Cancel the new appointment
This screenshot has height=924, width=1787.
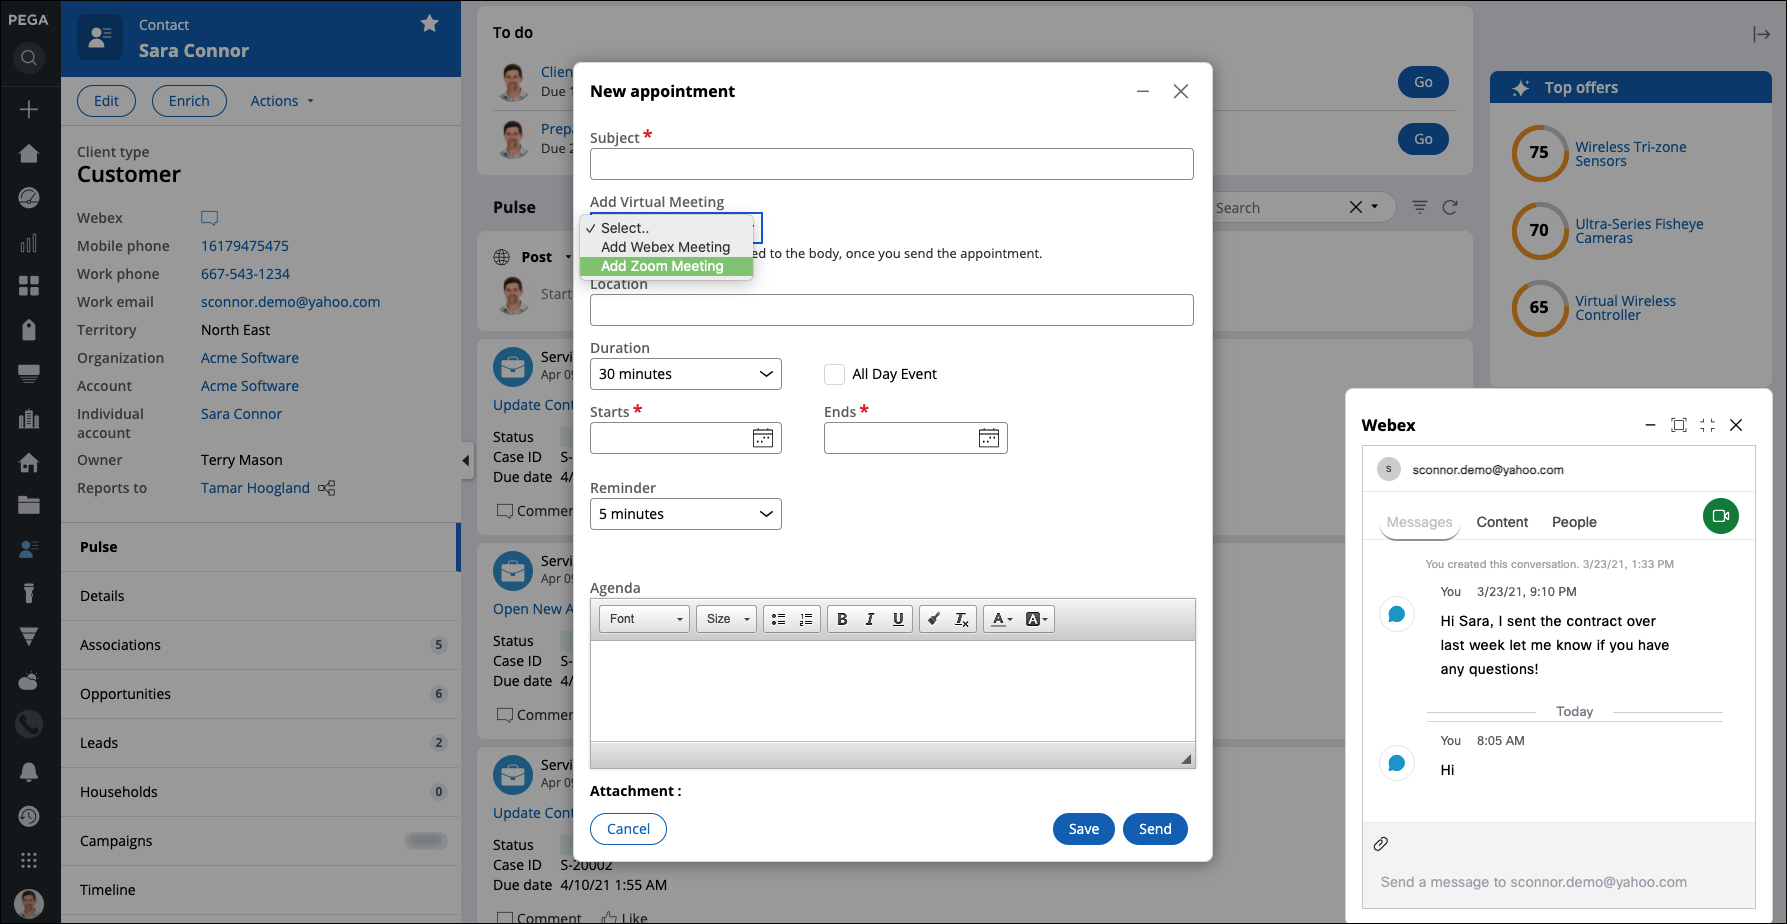628,829
